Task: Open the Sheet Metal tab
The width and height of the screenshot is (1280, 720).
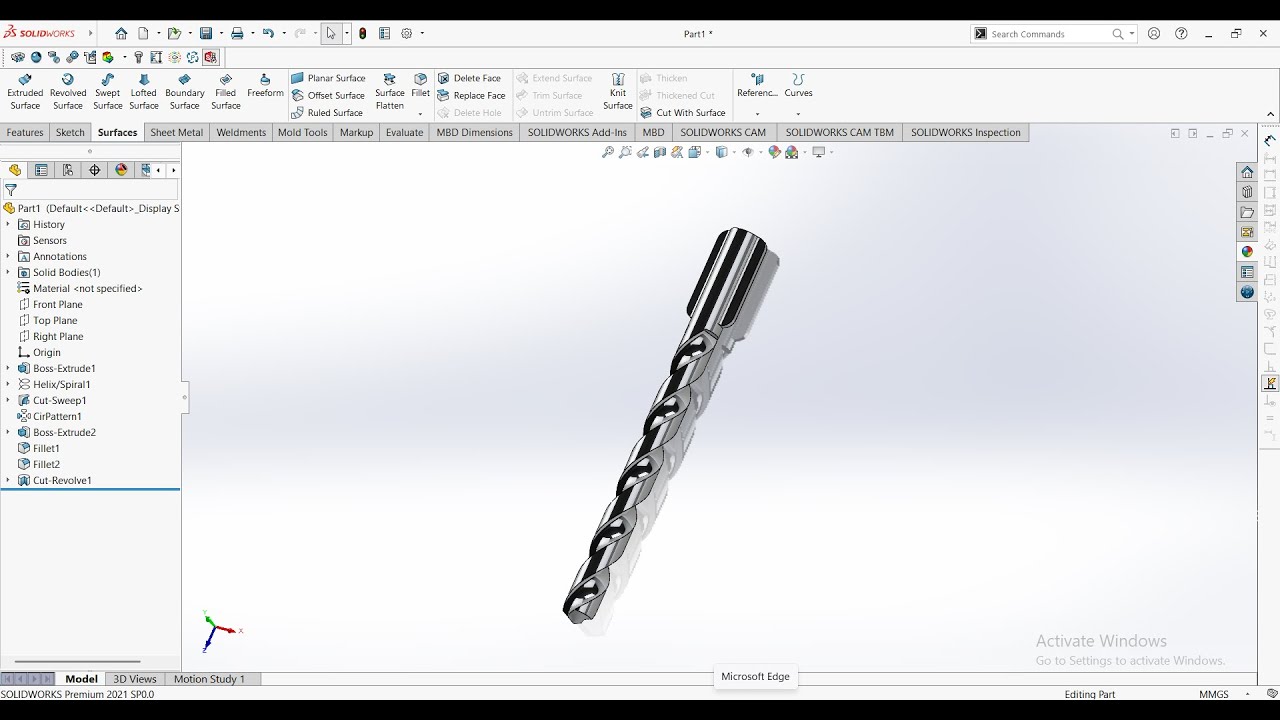Action: coord(177,132)
